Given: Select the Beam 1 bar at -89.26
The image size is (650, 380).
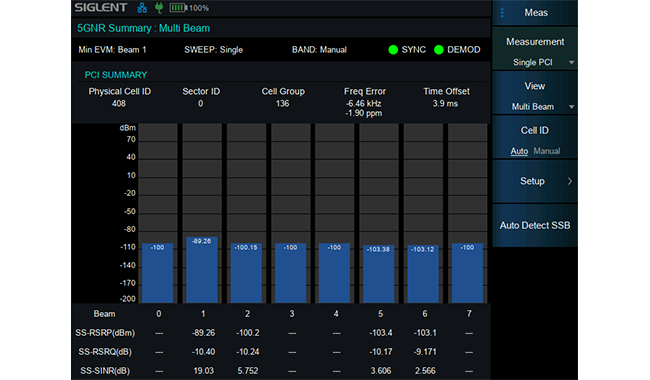Looking at the screenshot, I should [x=202, y=270].
